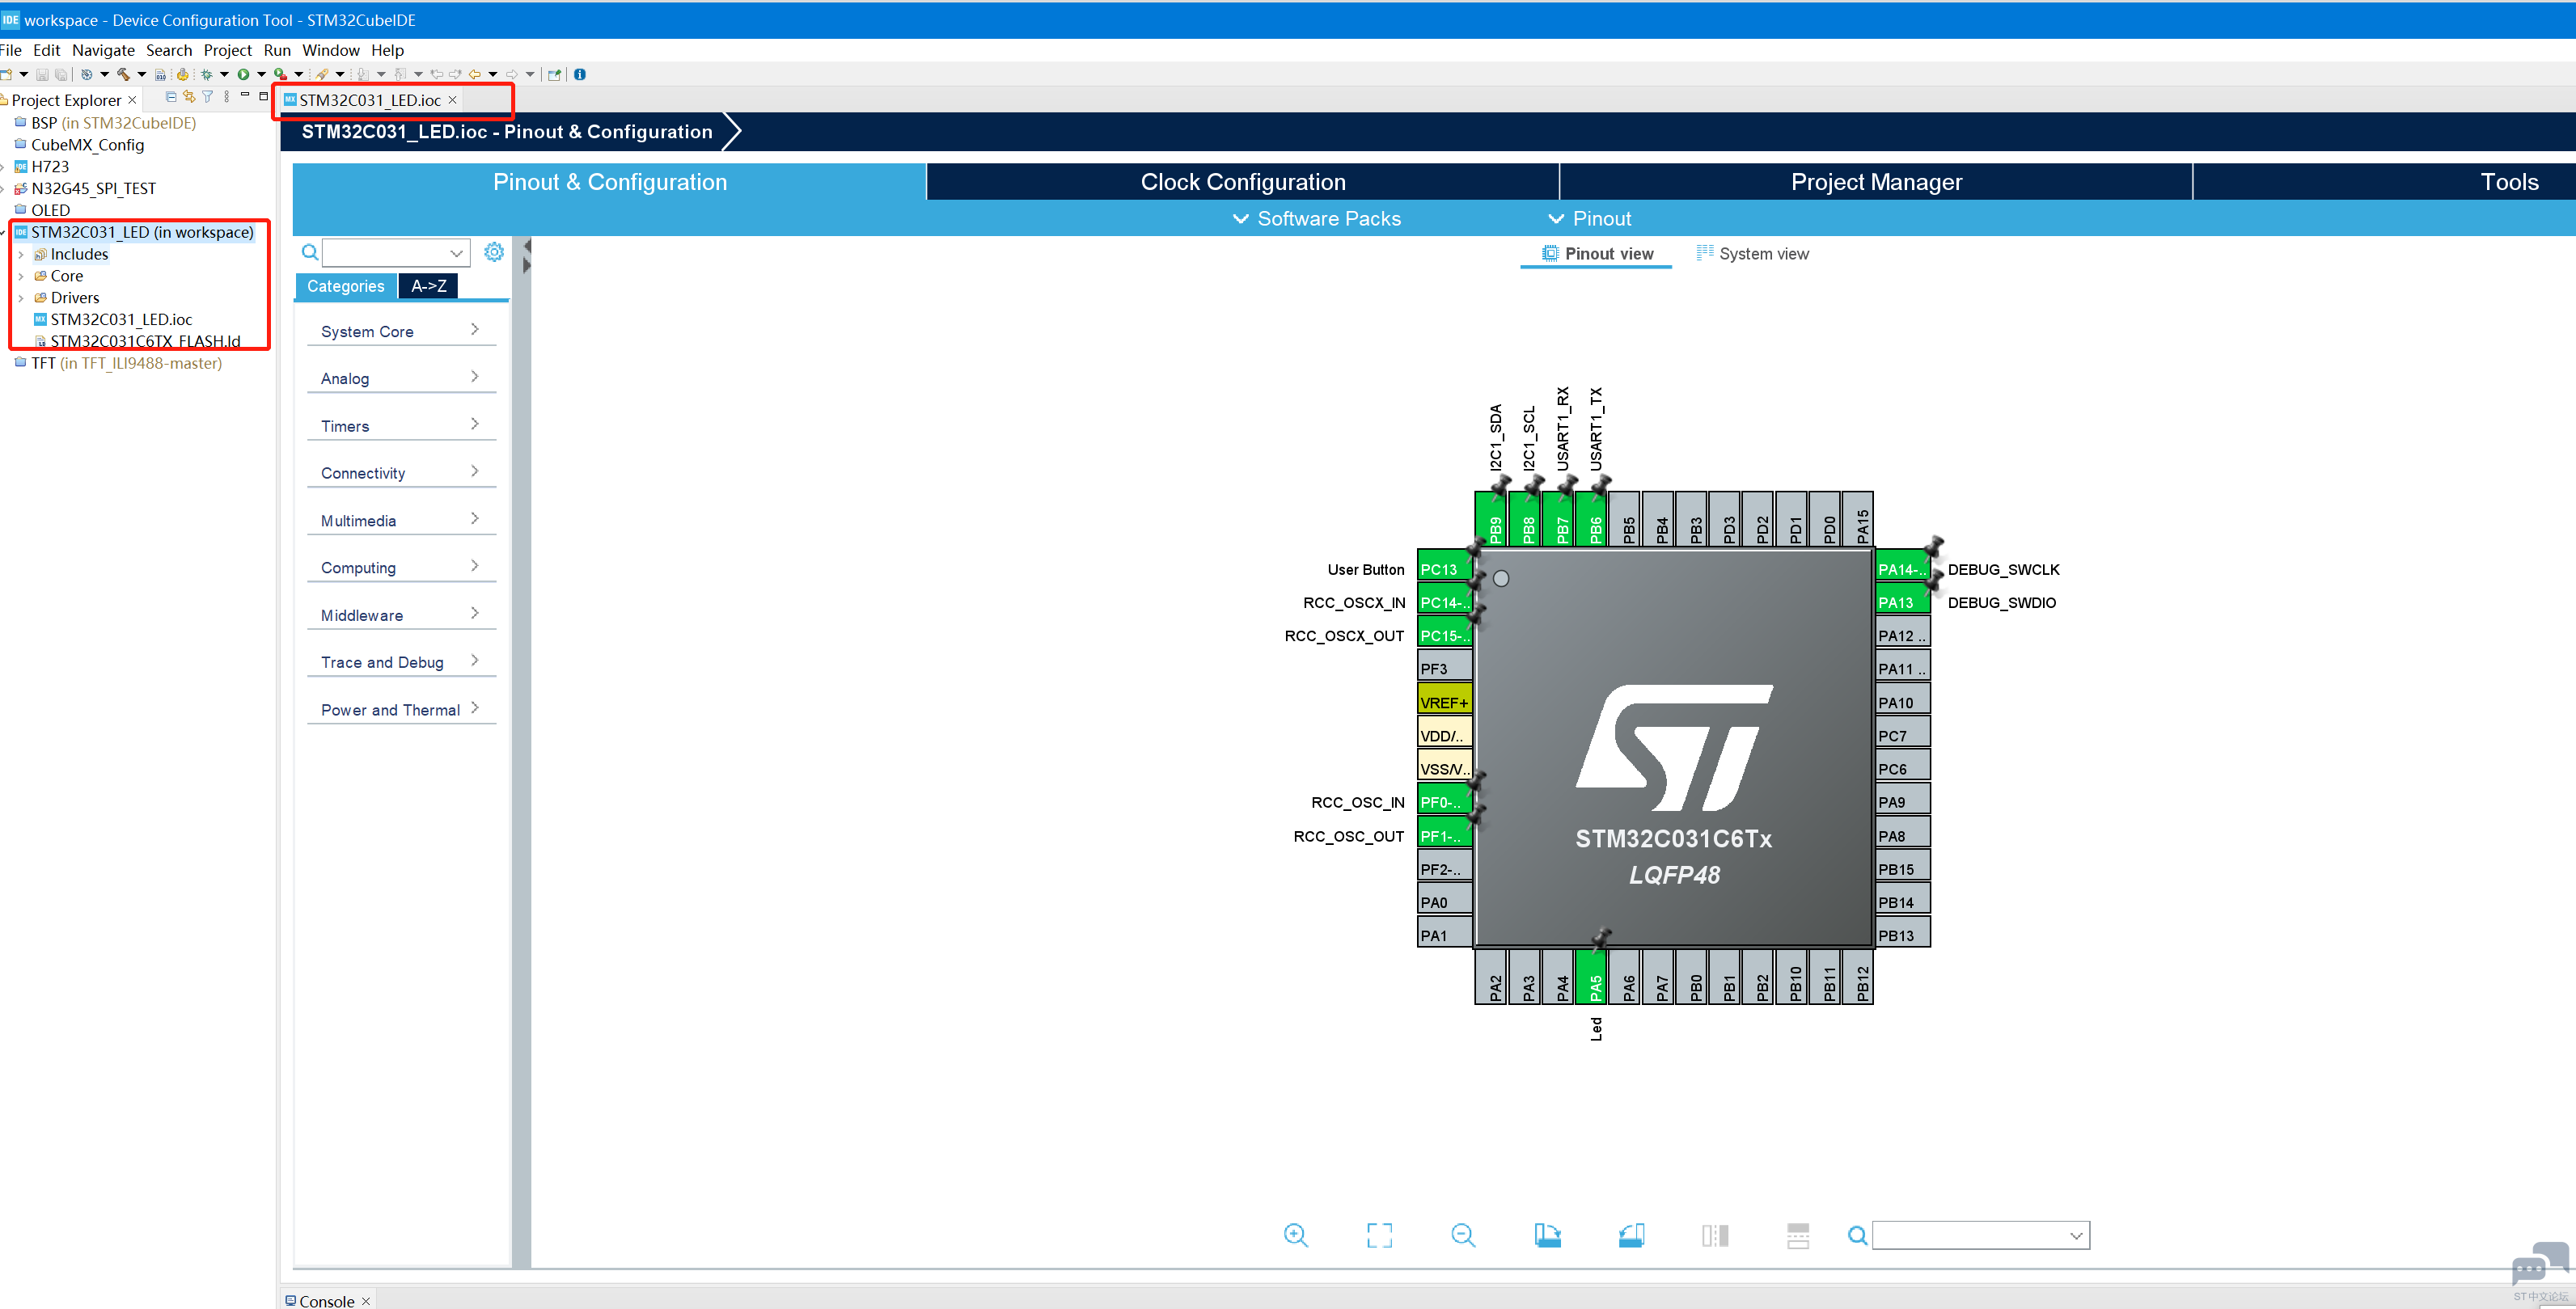Click Device Configuration code generation gear icon
Screen dimensions: 2576x1309
[182, 74]
